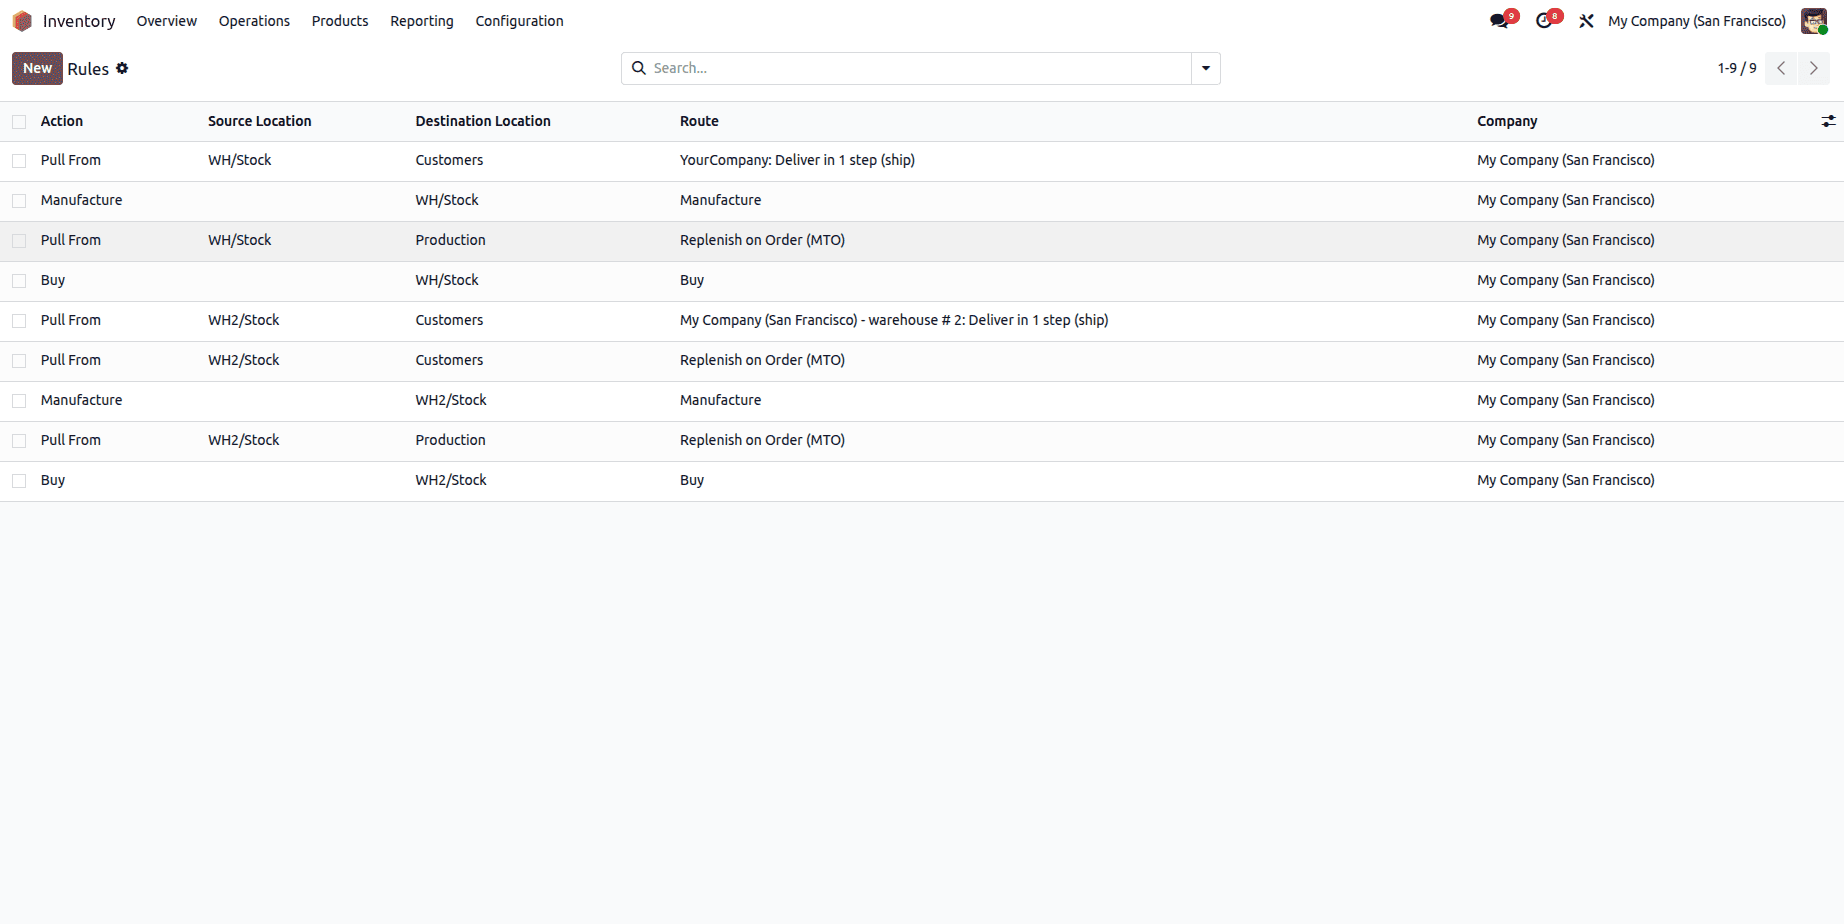Click WH2/Stock destination in the Manufacture row
This screenshot has width=1844, height=924.
coord(451,400)
